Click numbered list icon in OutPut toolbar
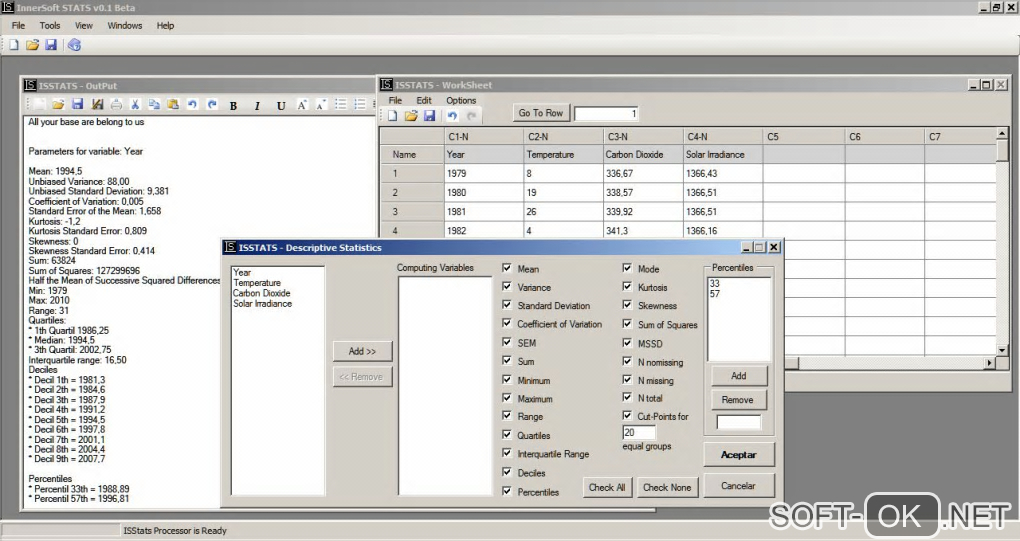1020x541 pixels. point(360,104)
